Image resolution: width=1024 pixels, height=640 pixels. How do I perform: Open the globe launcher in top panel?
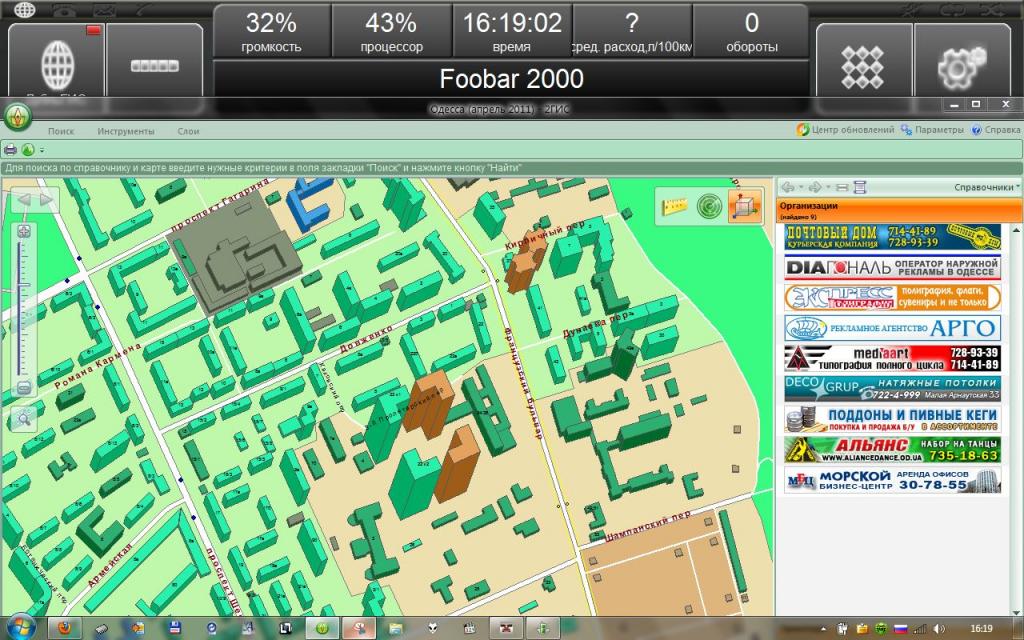(x=56, y=63)
